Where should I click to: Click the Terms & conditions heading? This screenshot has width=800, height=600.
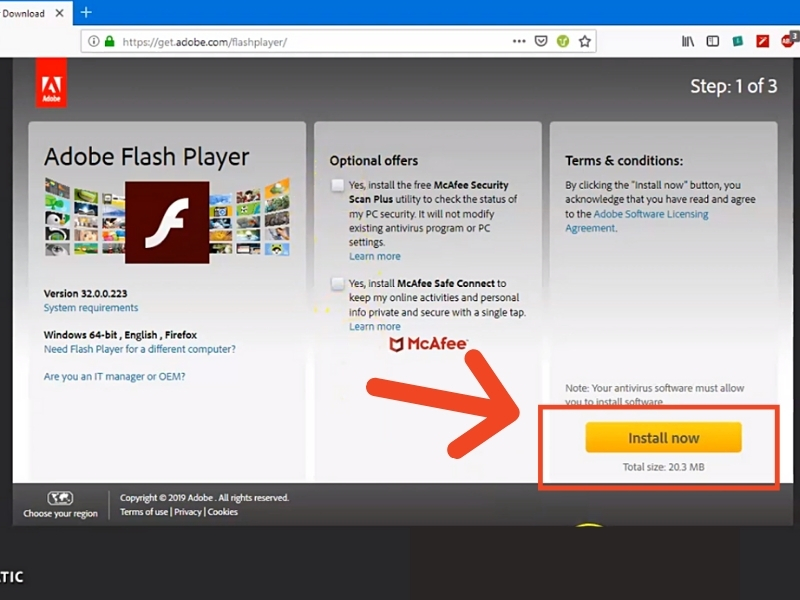click(624, 161)
